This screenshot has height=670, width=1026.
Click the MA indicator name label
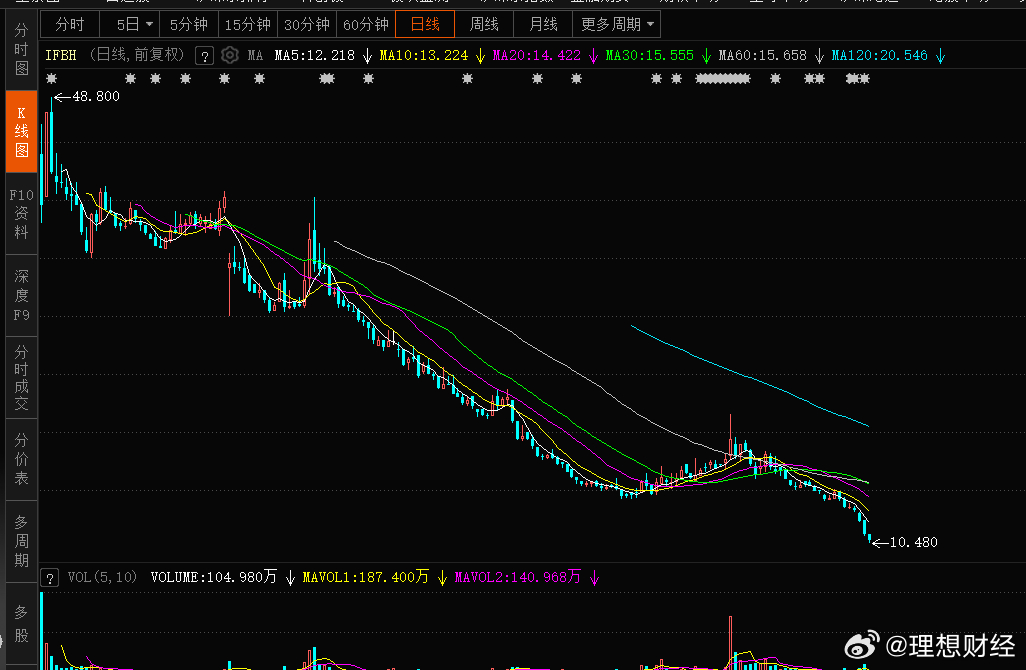[x=255, y=56]
